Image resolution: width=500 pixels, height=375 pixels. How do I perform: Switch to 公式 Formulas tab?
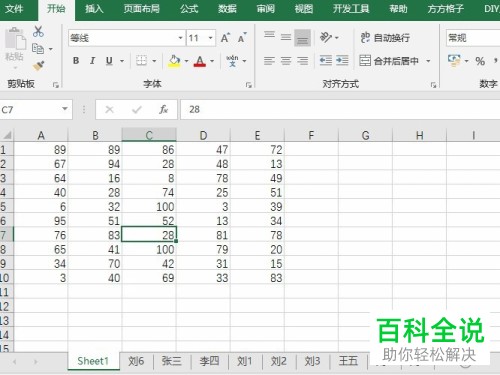(189, 9)
